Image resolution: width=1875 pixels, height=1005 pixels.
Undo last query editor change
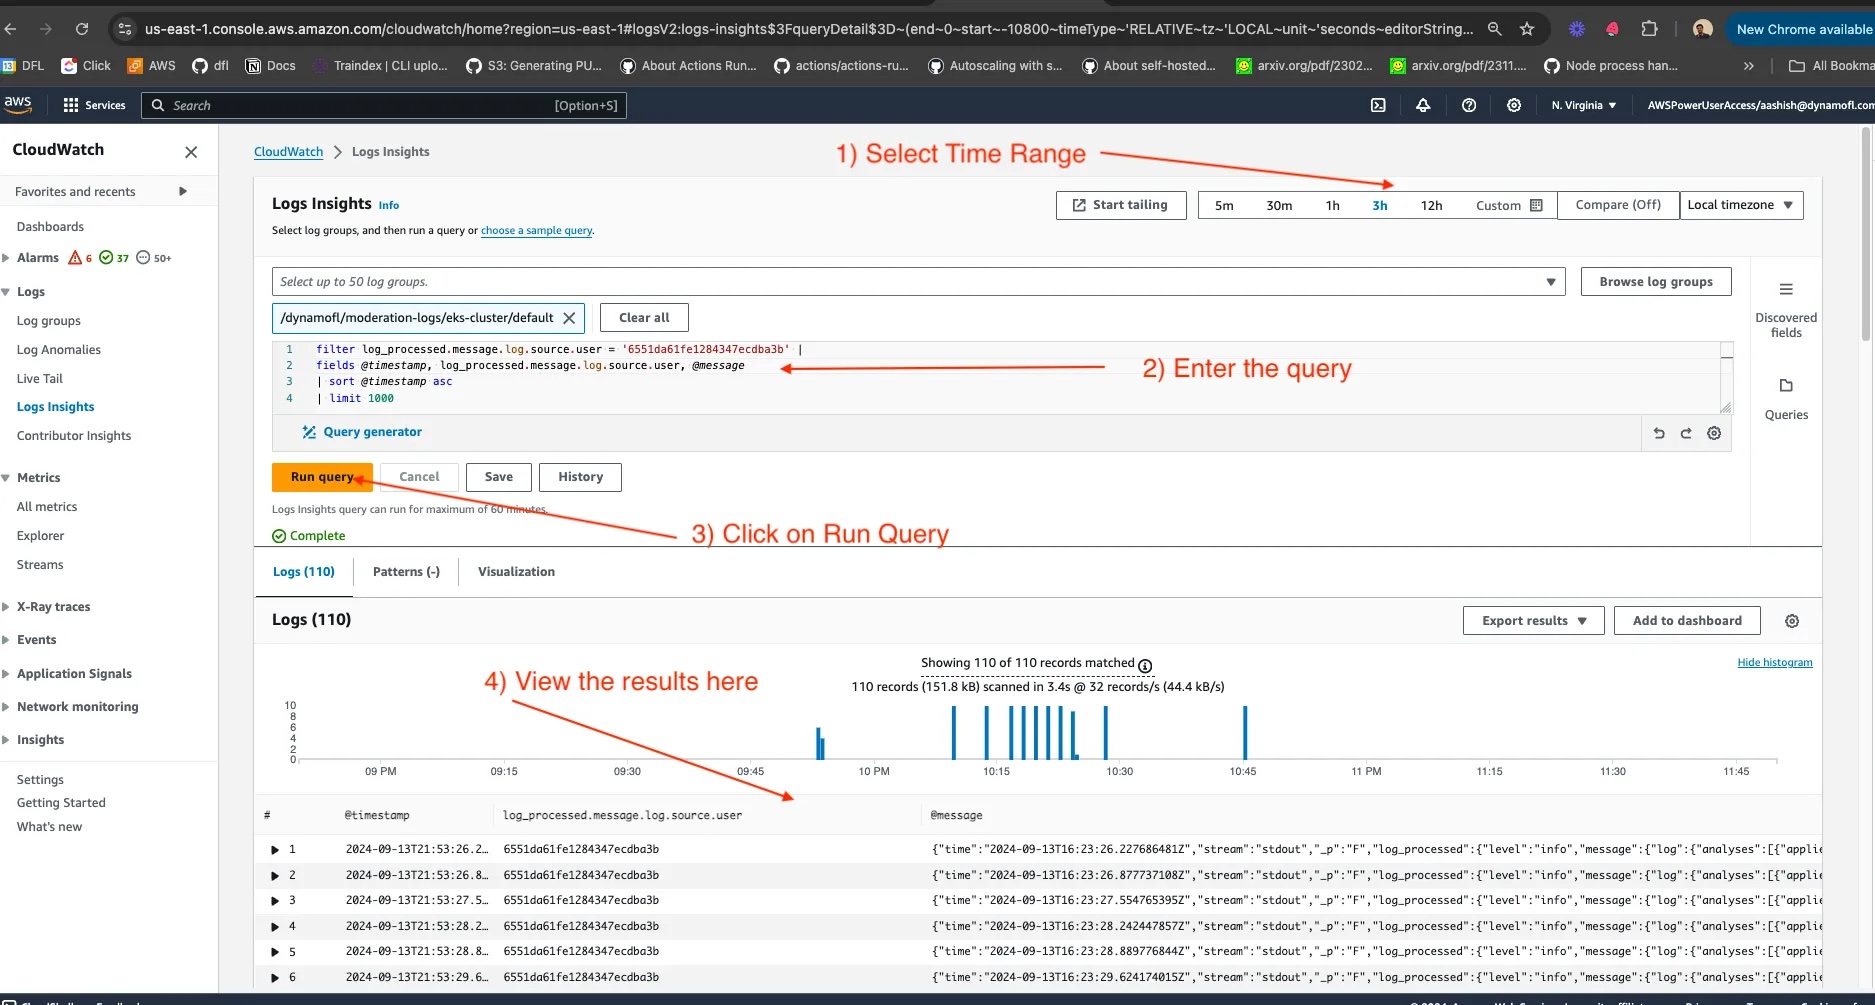point(1659,433)
